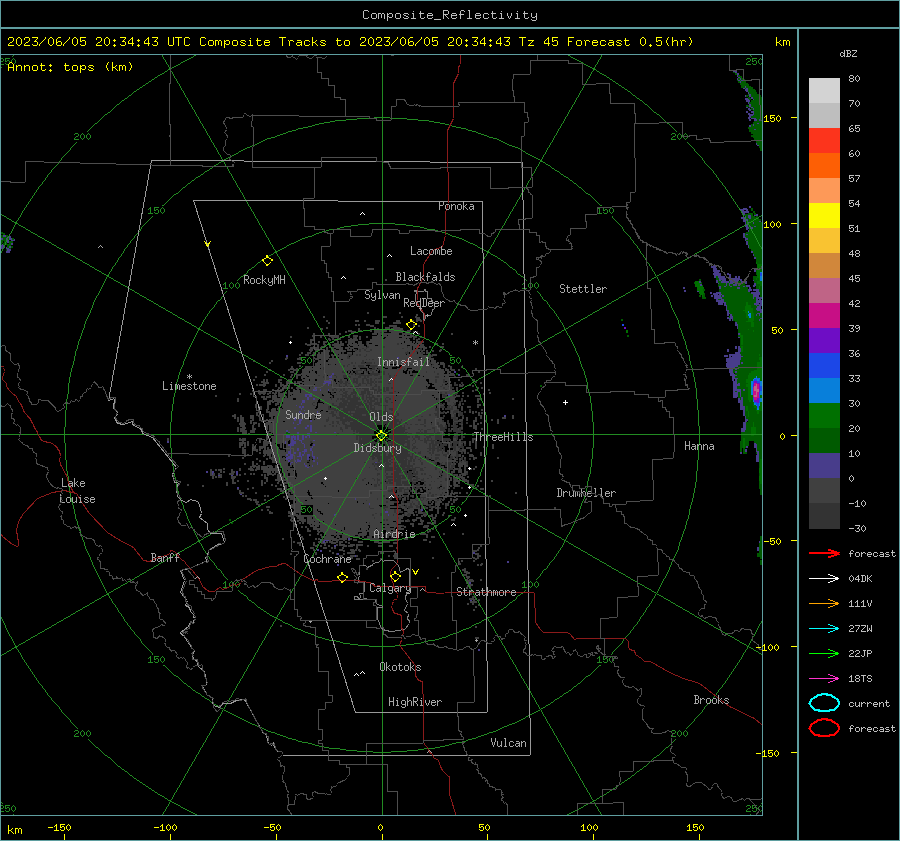Click the Banff label

coord(165,558)
